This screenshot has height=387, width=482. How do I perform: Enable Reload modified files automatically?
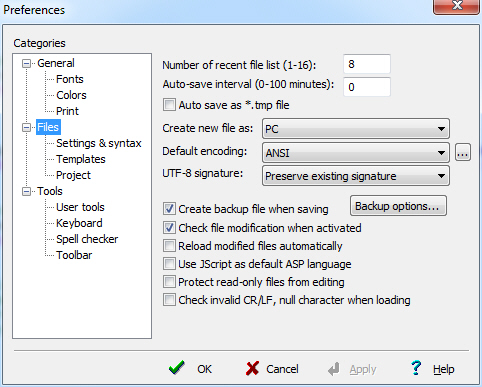click(169, 246)
